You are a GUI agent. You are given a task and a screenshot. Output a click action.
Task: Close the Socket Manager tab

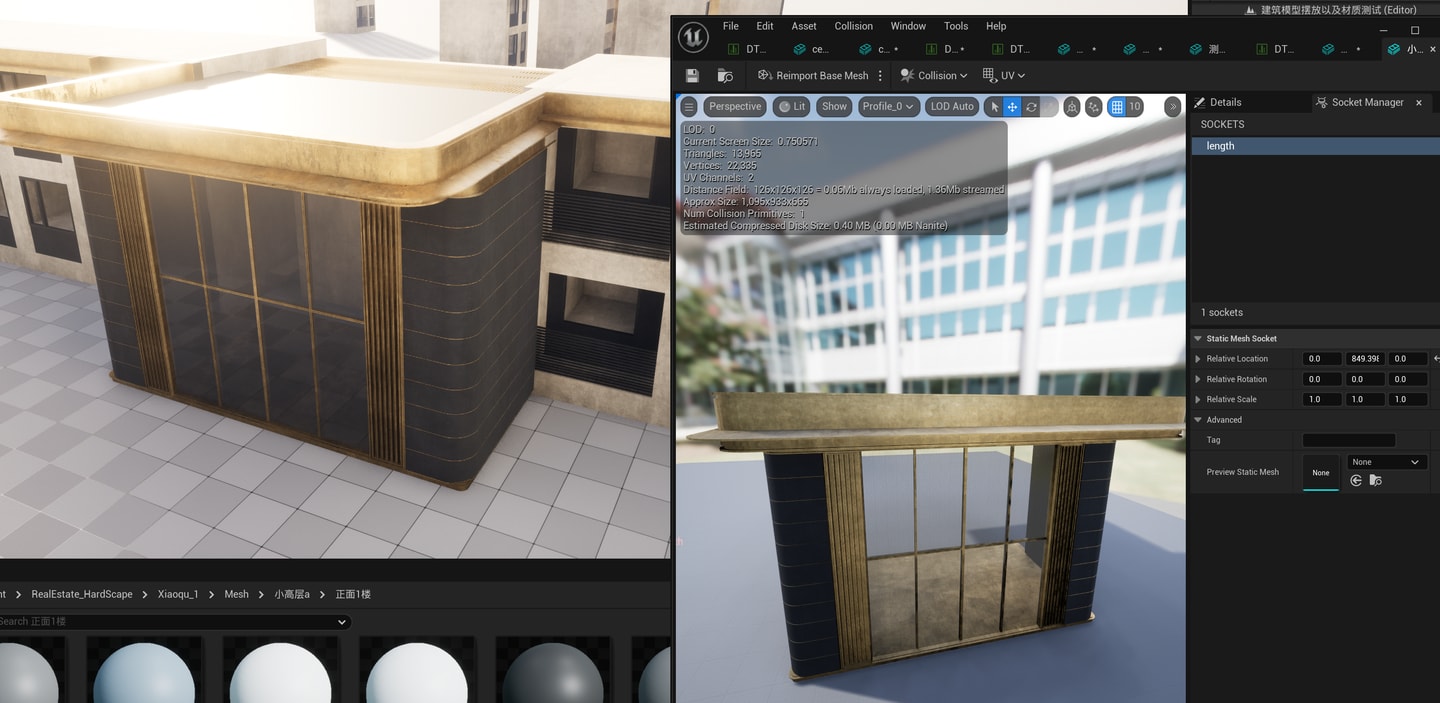tap(1419, 102)
